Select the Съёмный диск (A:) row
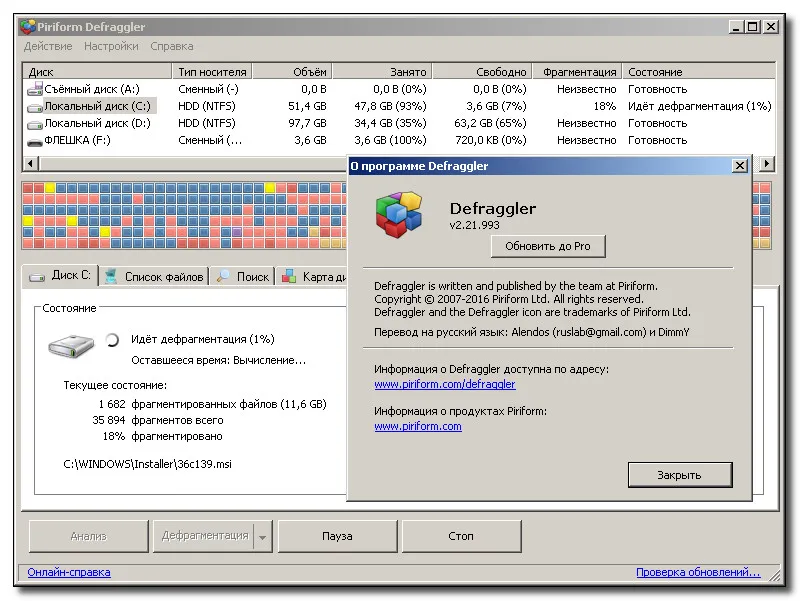The image size is (800, 601). click(399, 89)
